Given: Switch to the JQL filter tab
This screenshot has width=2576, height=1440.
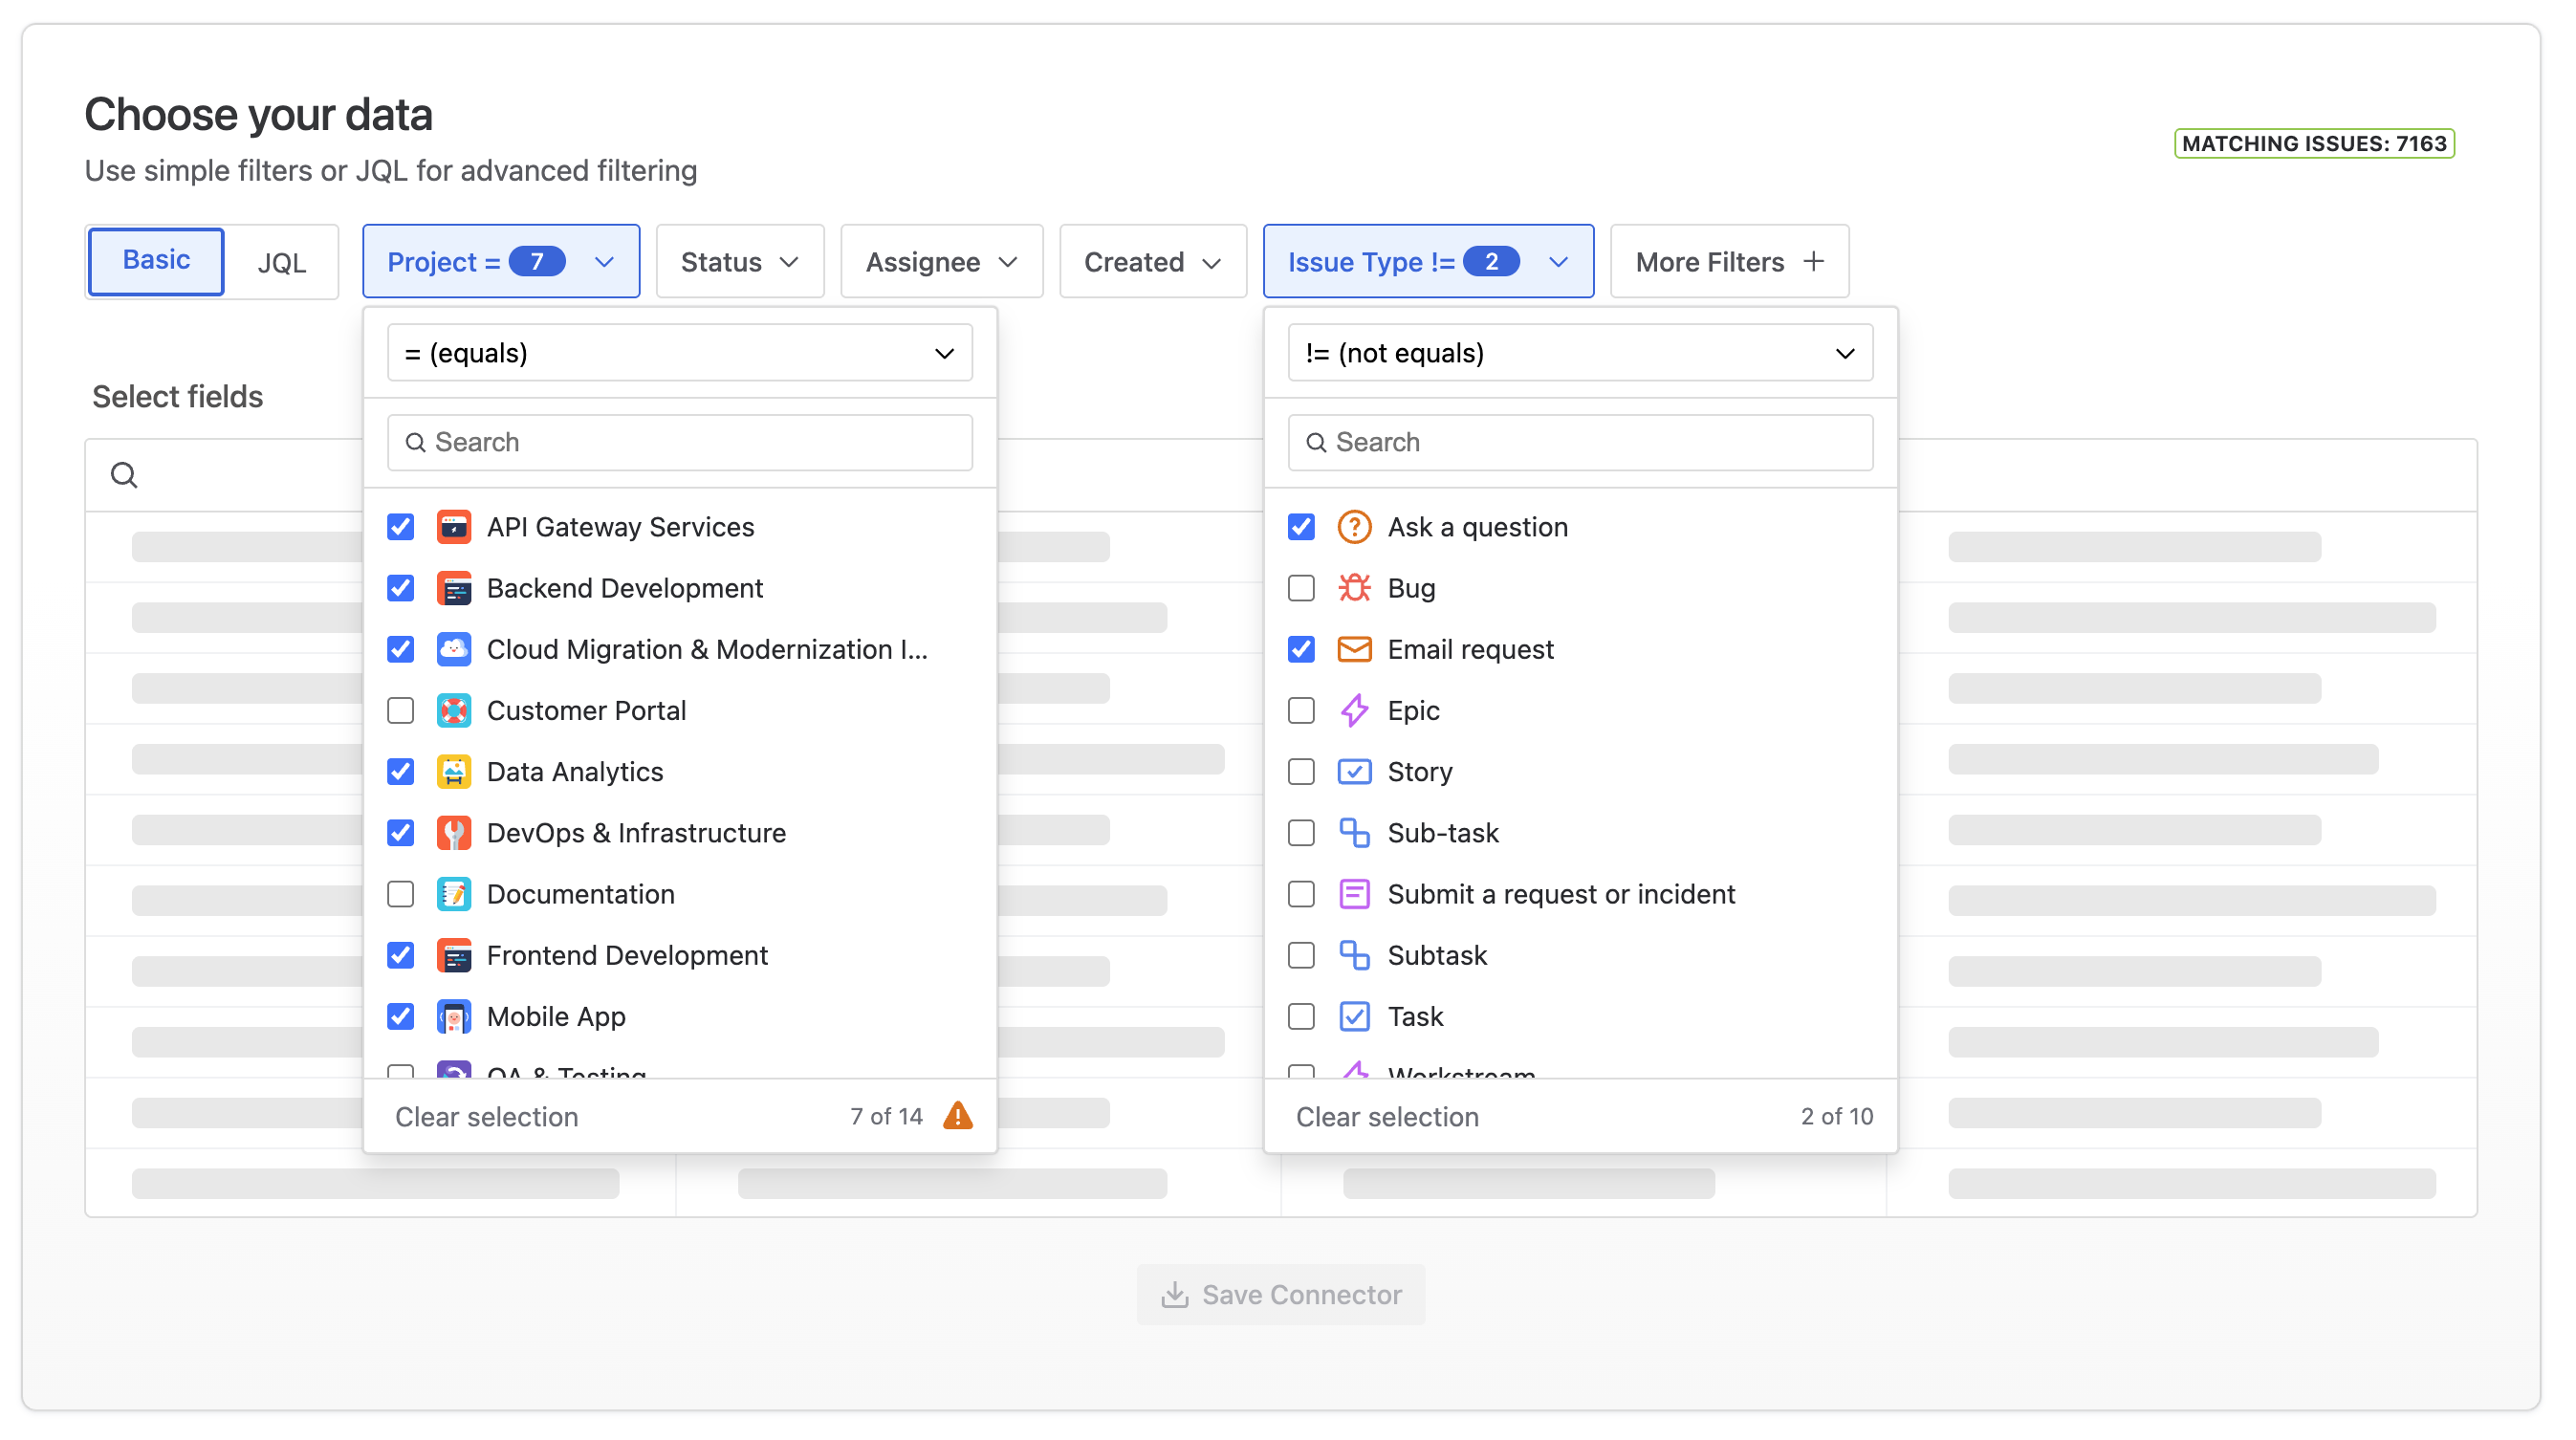Looking at the screenshot, I should tap(282, 262).
